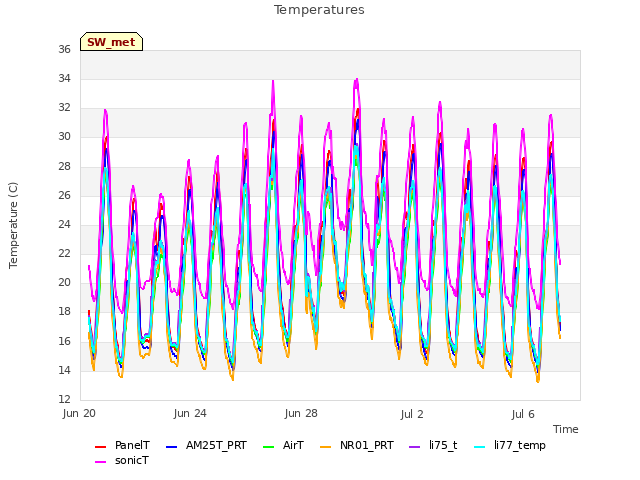Click the blue AM25T_PRT legend swatch
Viewport: 640px width, 480px height.
[171, 447]
